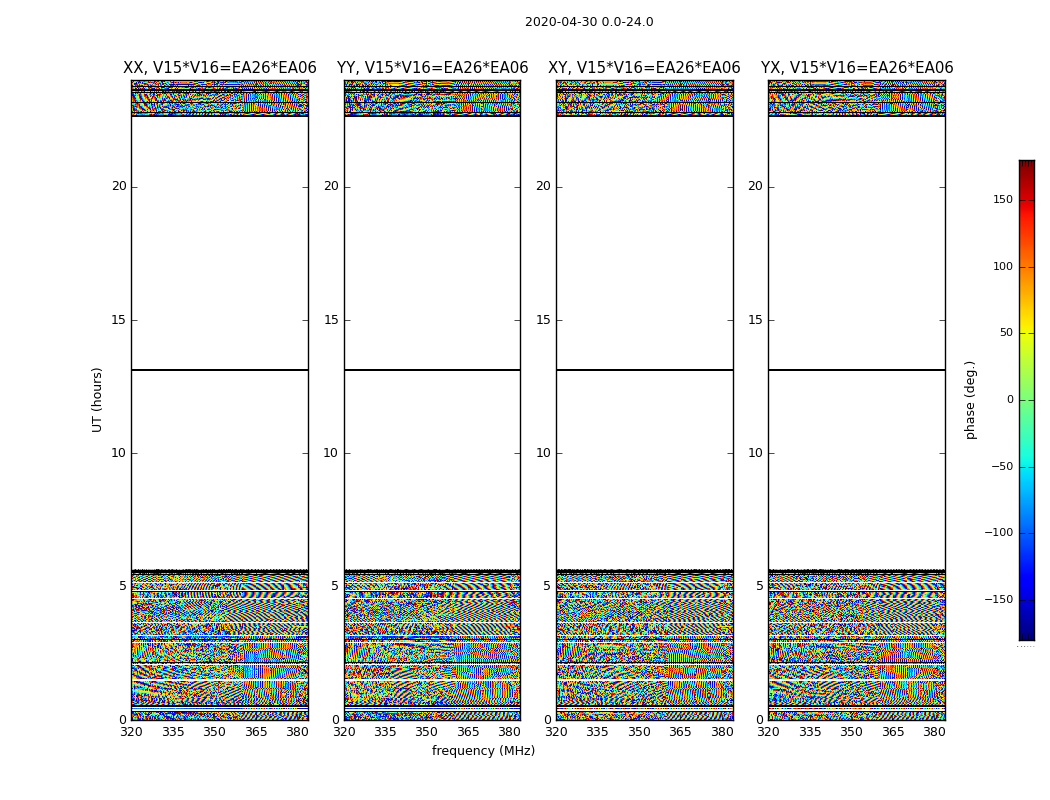
Task: Select the YX panel title text
Action: pyautogui.click(x=857, y=68)
